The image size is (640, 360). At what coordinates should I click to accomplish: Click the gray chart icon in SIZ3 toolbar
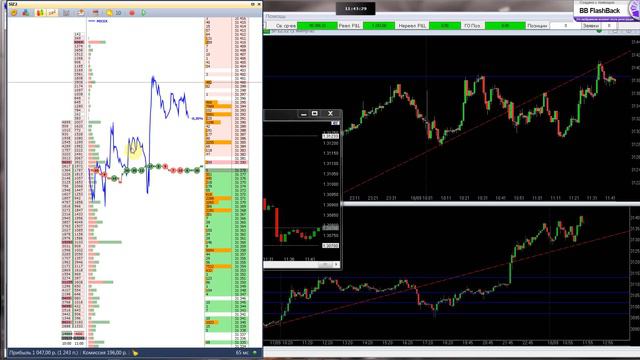(x=66, y=13)
